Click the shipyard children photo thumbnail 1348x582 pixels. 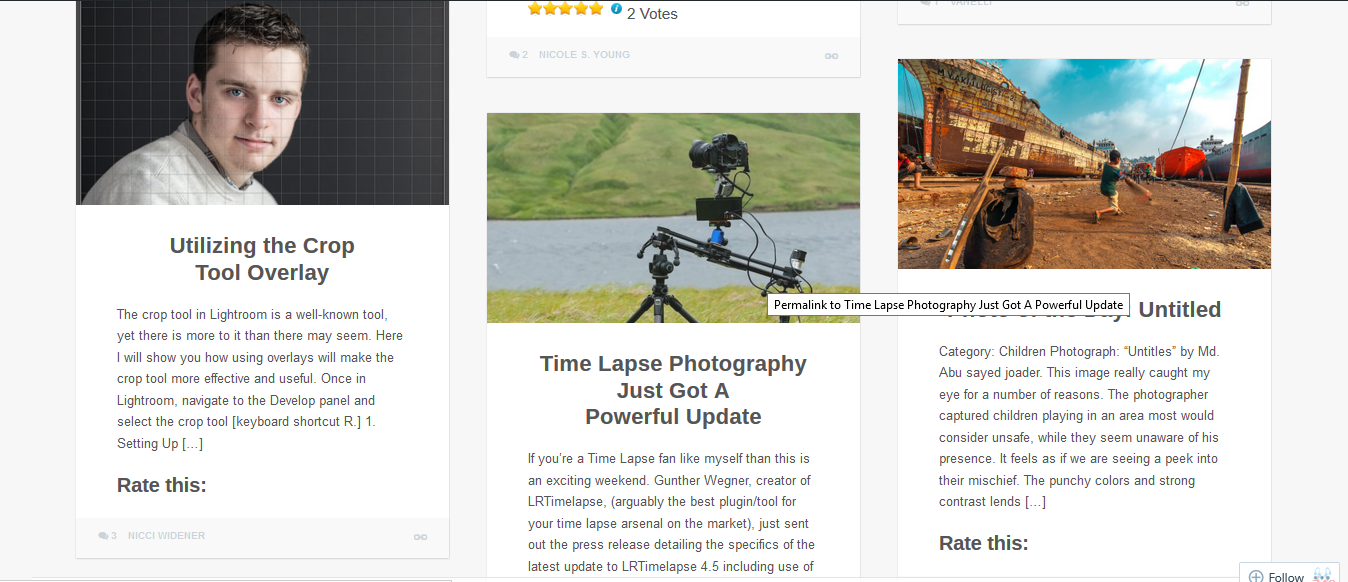point(1084,164)
